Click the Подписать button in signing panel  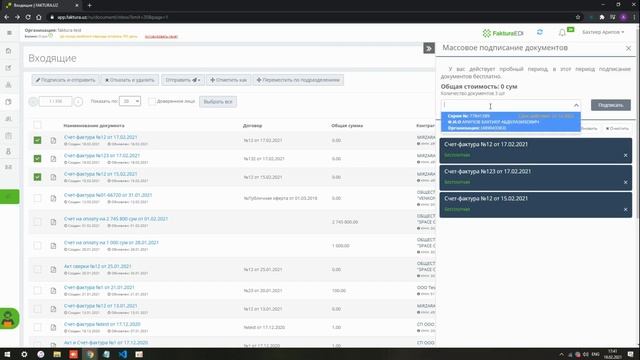tap(611, 105)
